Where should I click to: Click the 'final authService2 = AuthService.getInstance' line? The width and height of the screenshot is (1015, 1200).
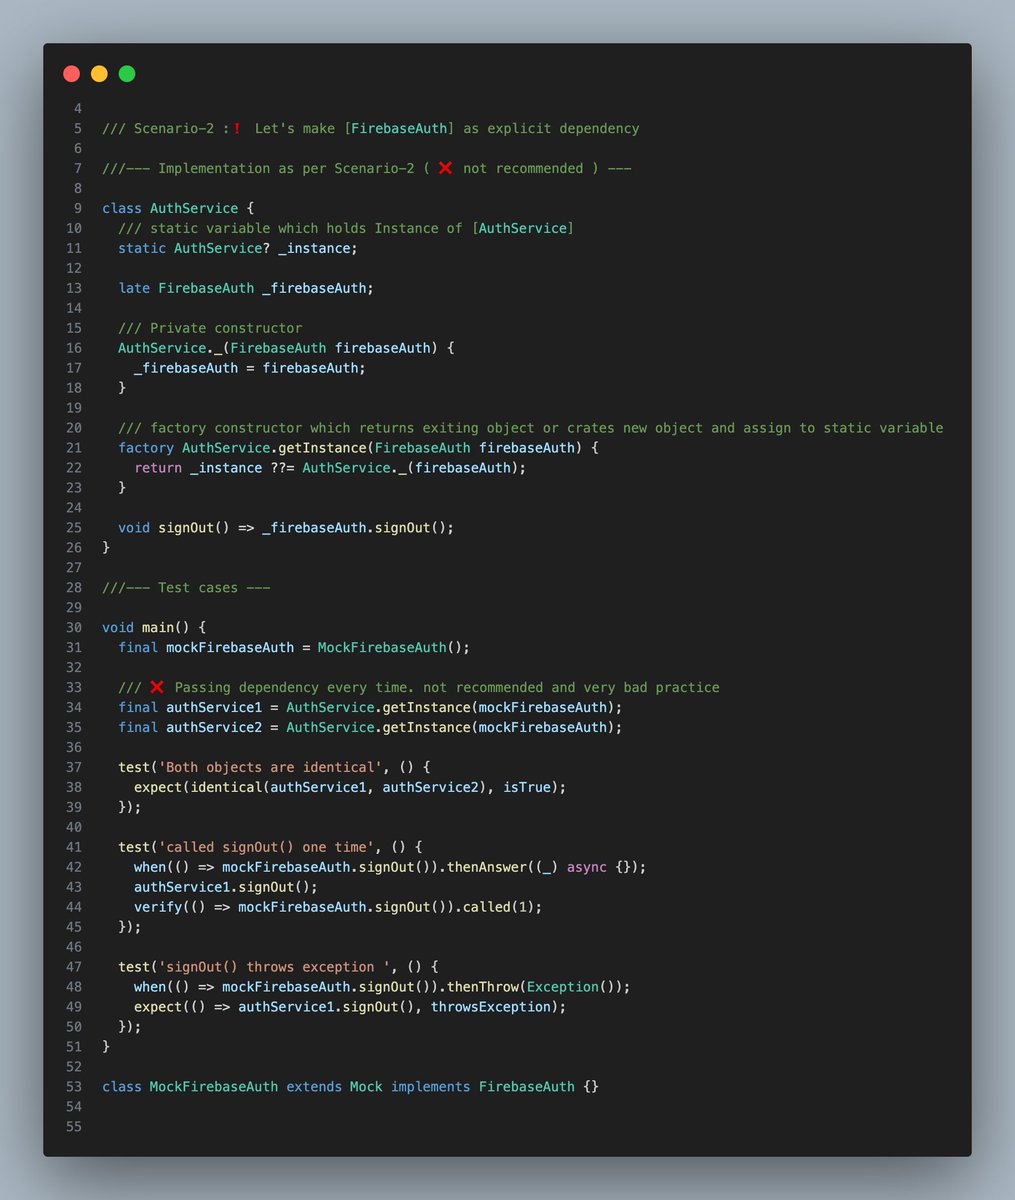coord(370,727)
